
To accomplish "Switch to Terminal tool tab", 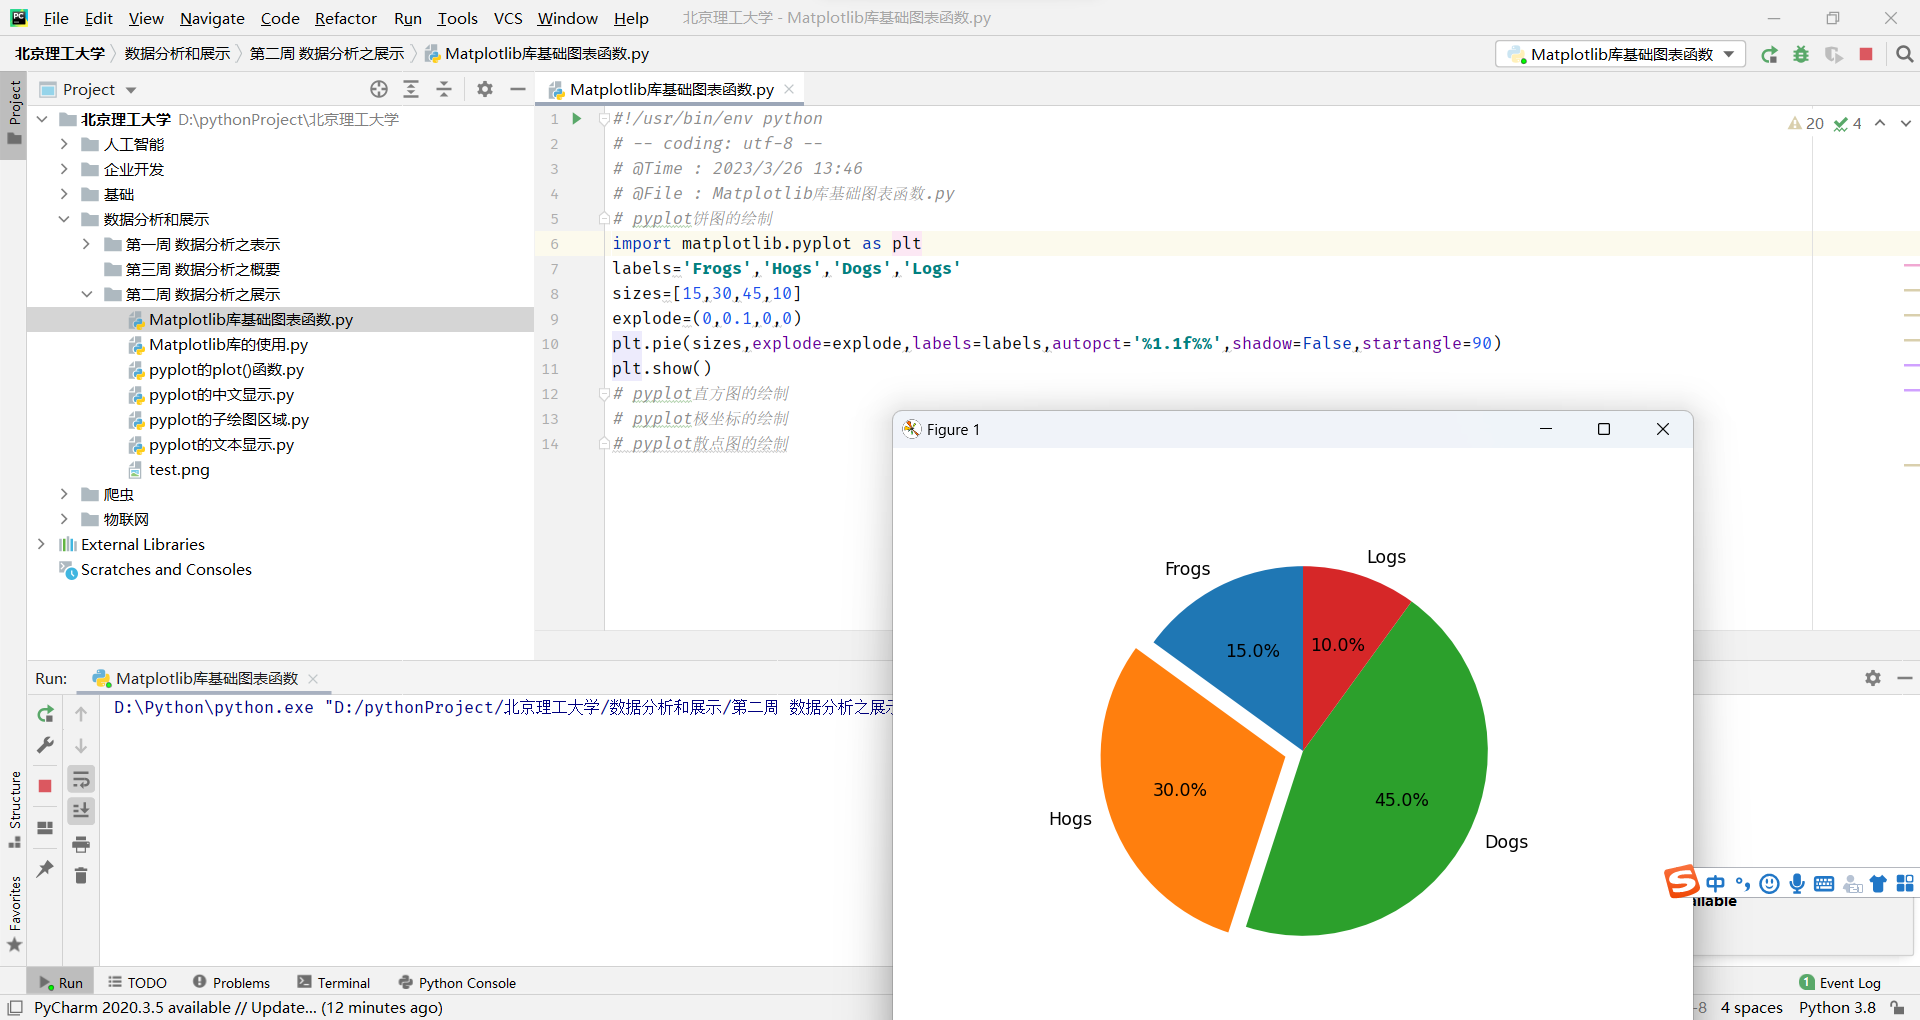I will [334, 983].
